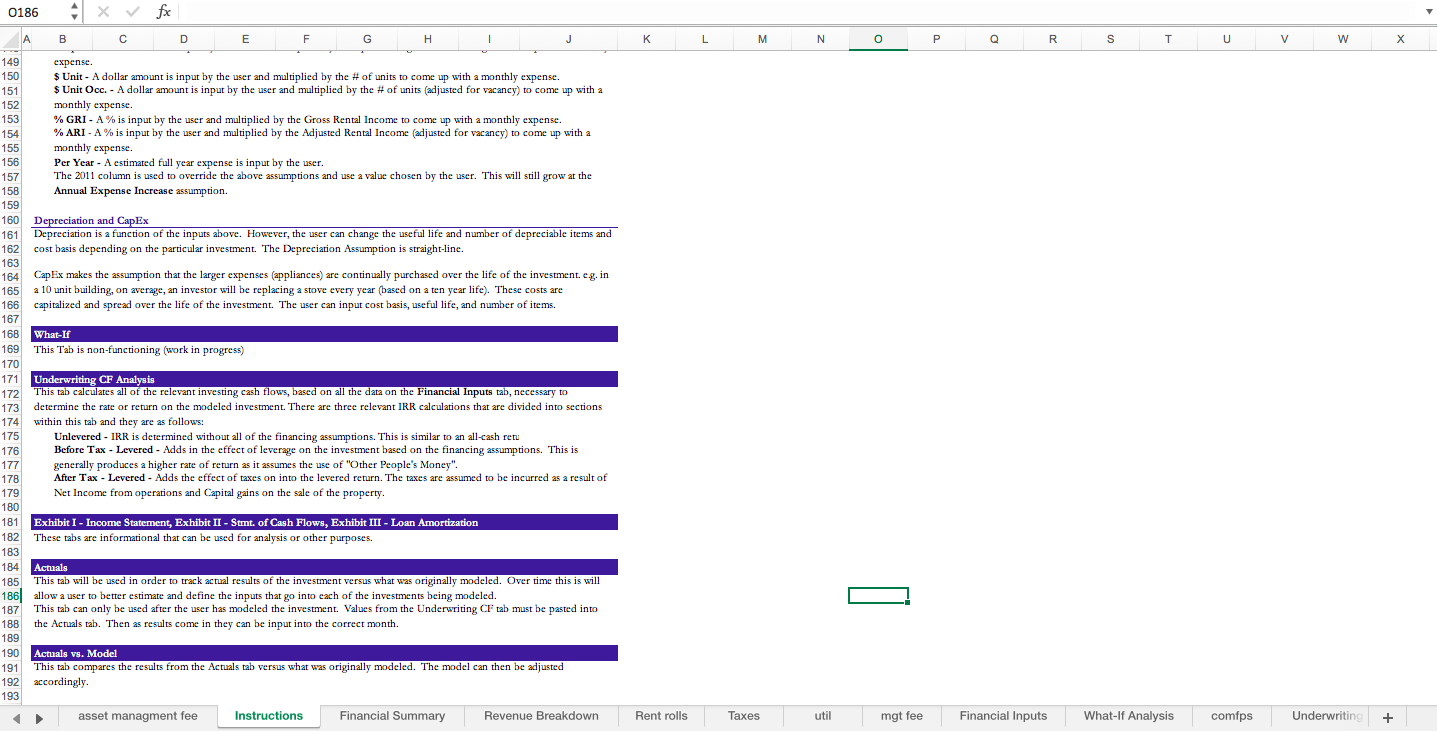
Task: Click the Insert Function (fx) icon
Action: coord(163,12)
